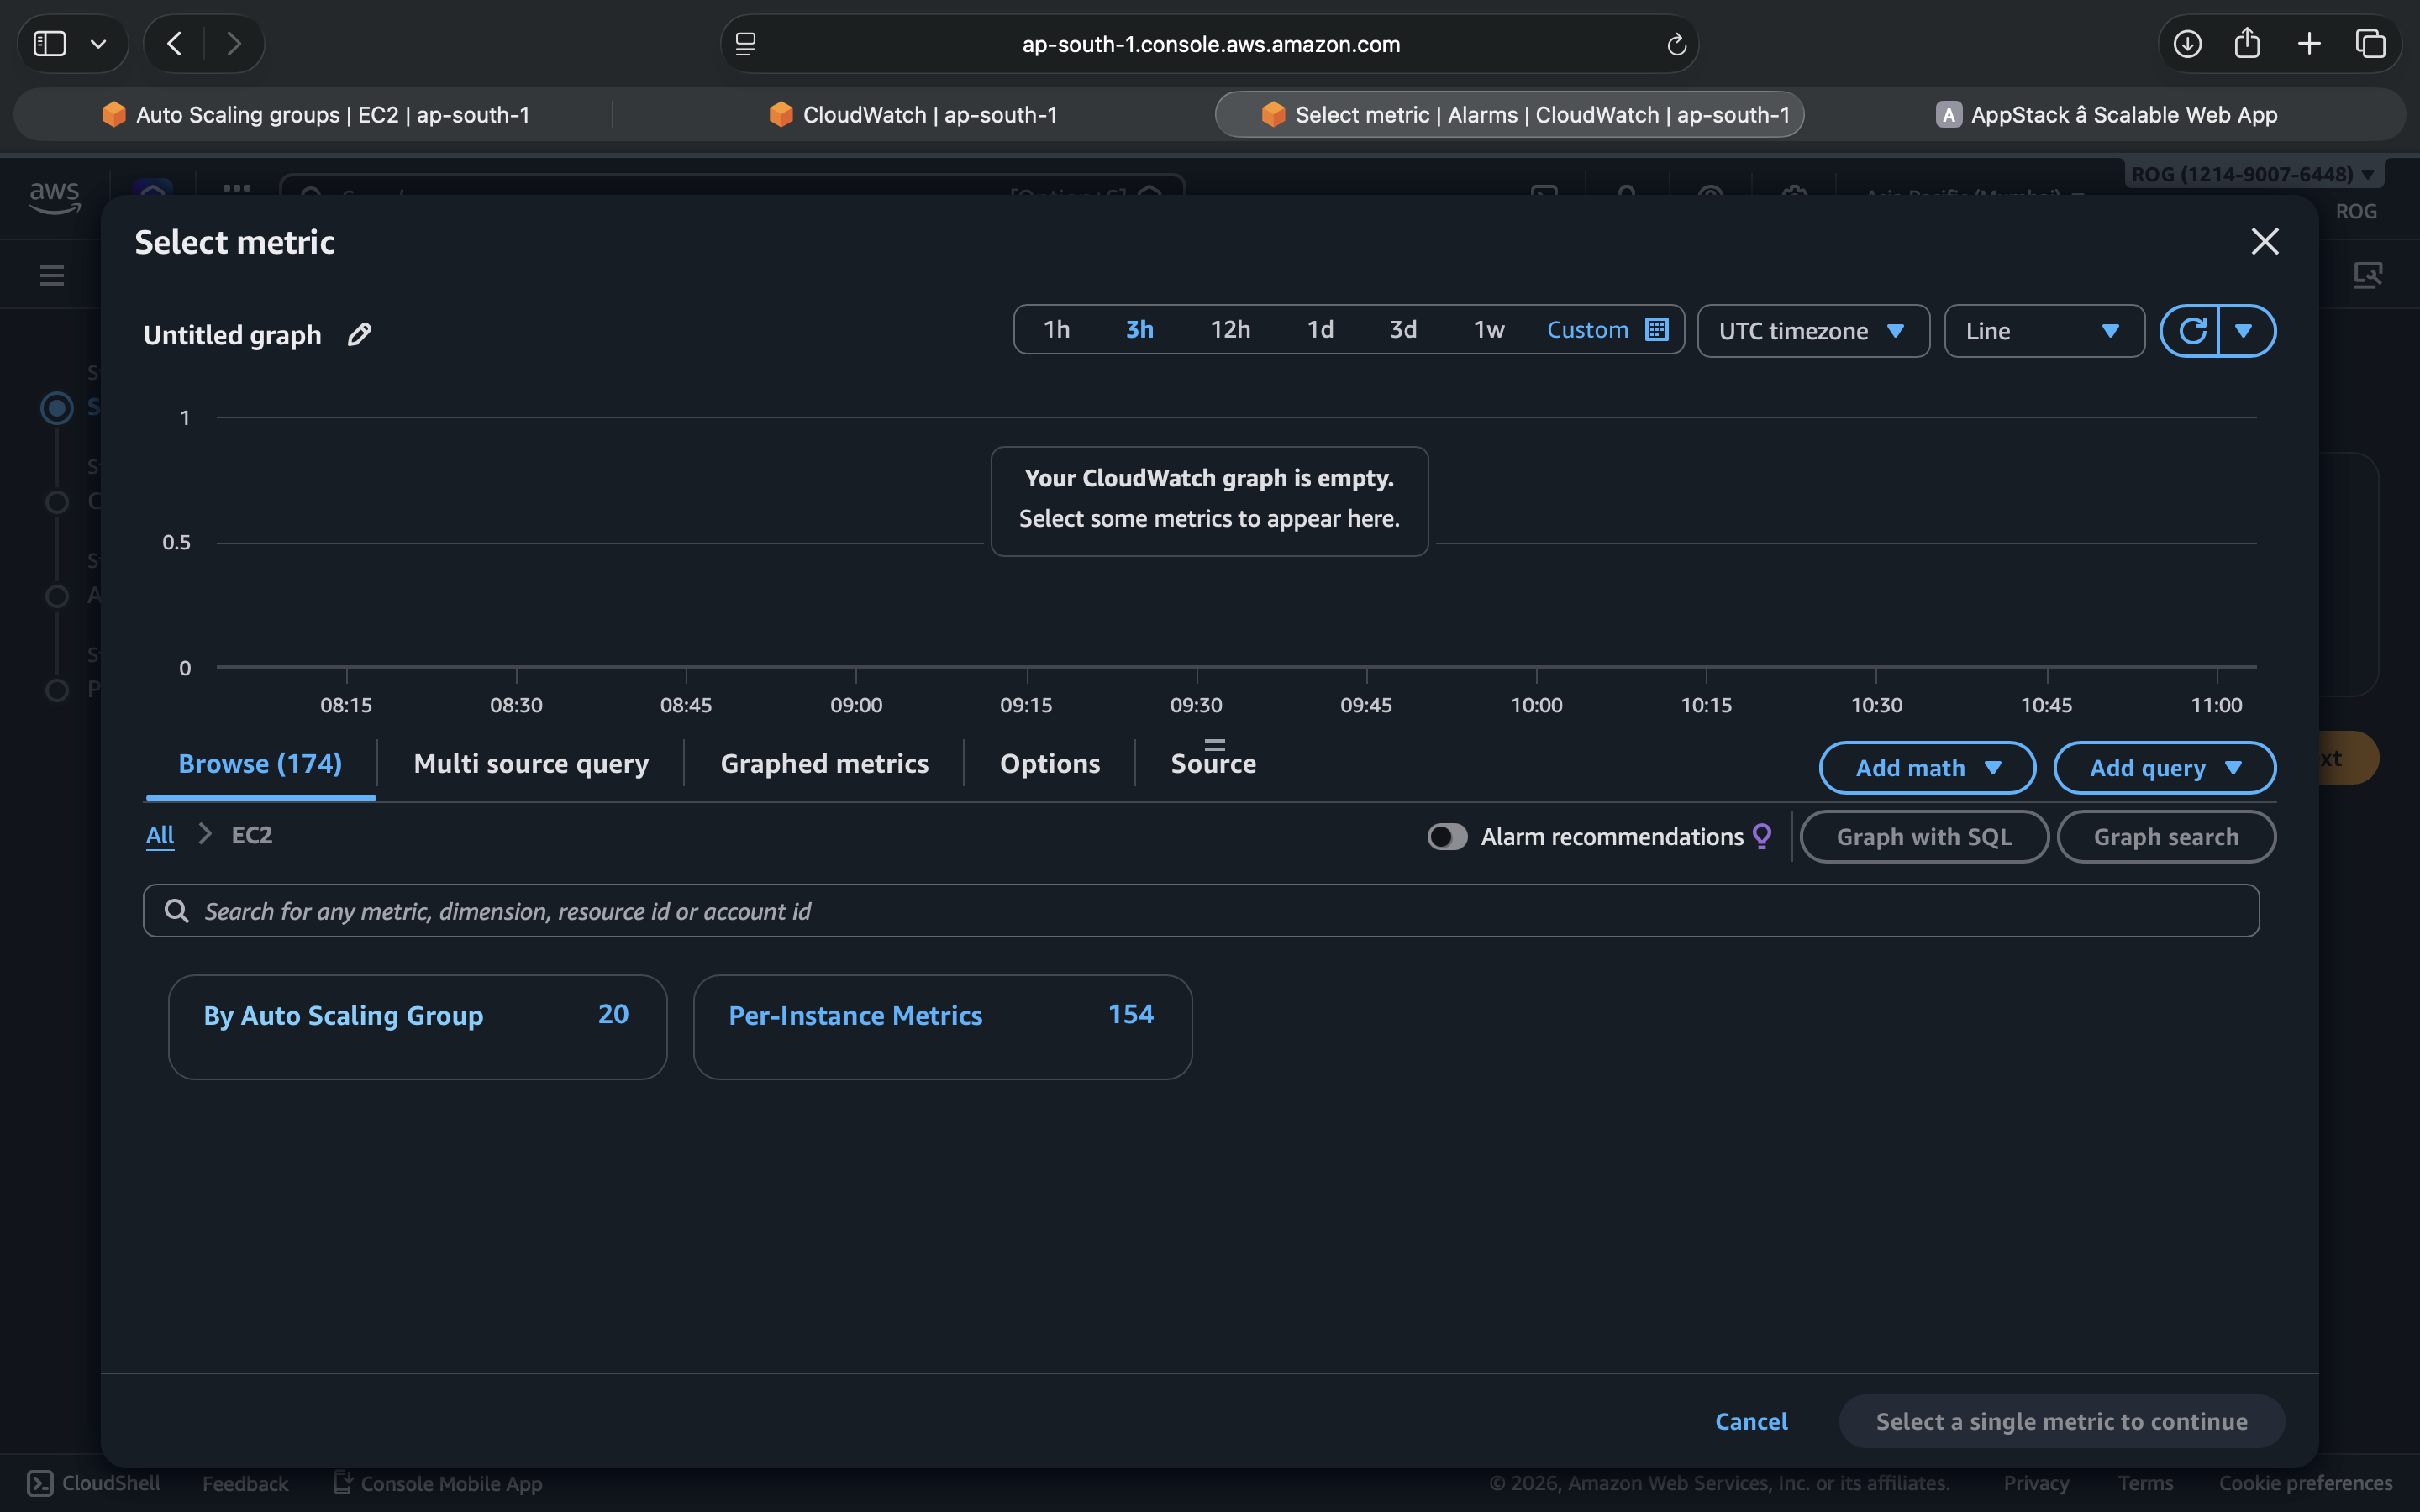Reload the page using the address bar icon
This screenshot has height=1512, width=2420.
tap(1676, 44)
